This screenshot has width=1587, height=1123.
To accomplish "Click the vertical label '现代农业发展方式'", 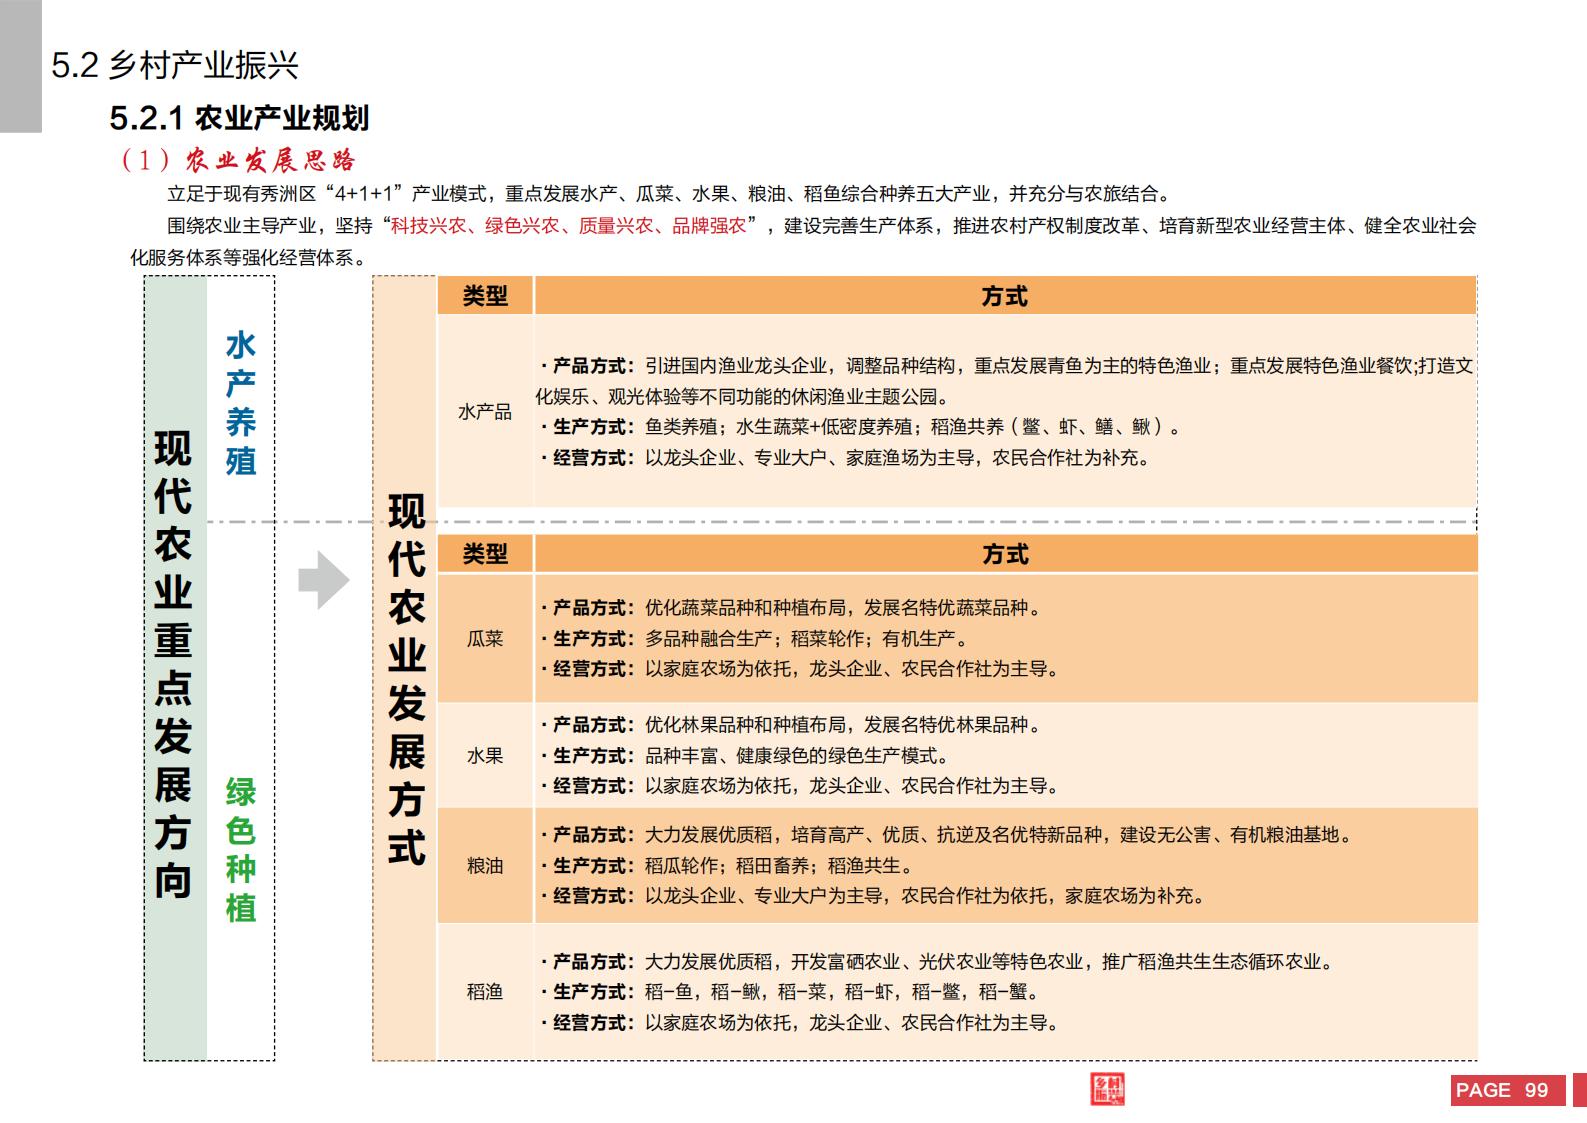I will [406, 680].
